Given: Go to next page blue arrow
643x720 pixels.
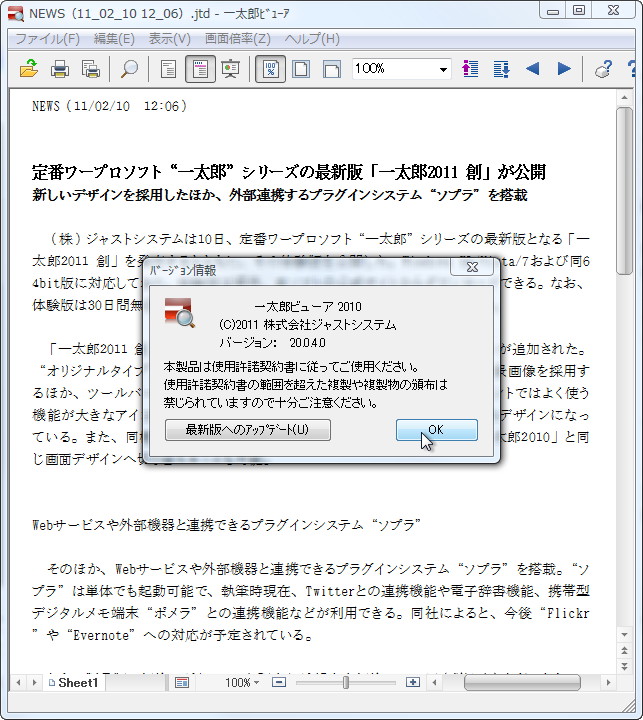Looking at the screenshot, I should click(x=564, y=69).
